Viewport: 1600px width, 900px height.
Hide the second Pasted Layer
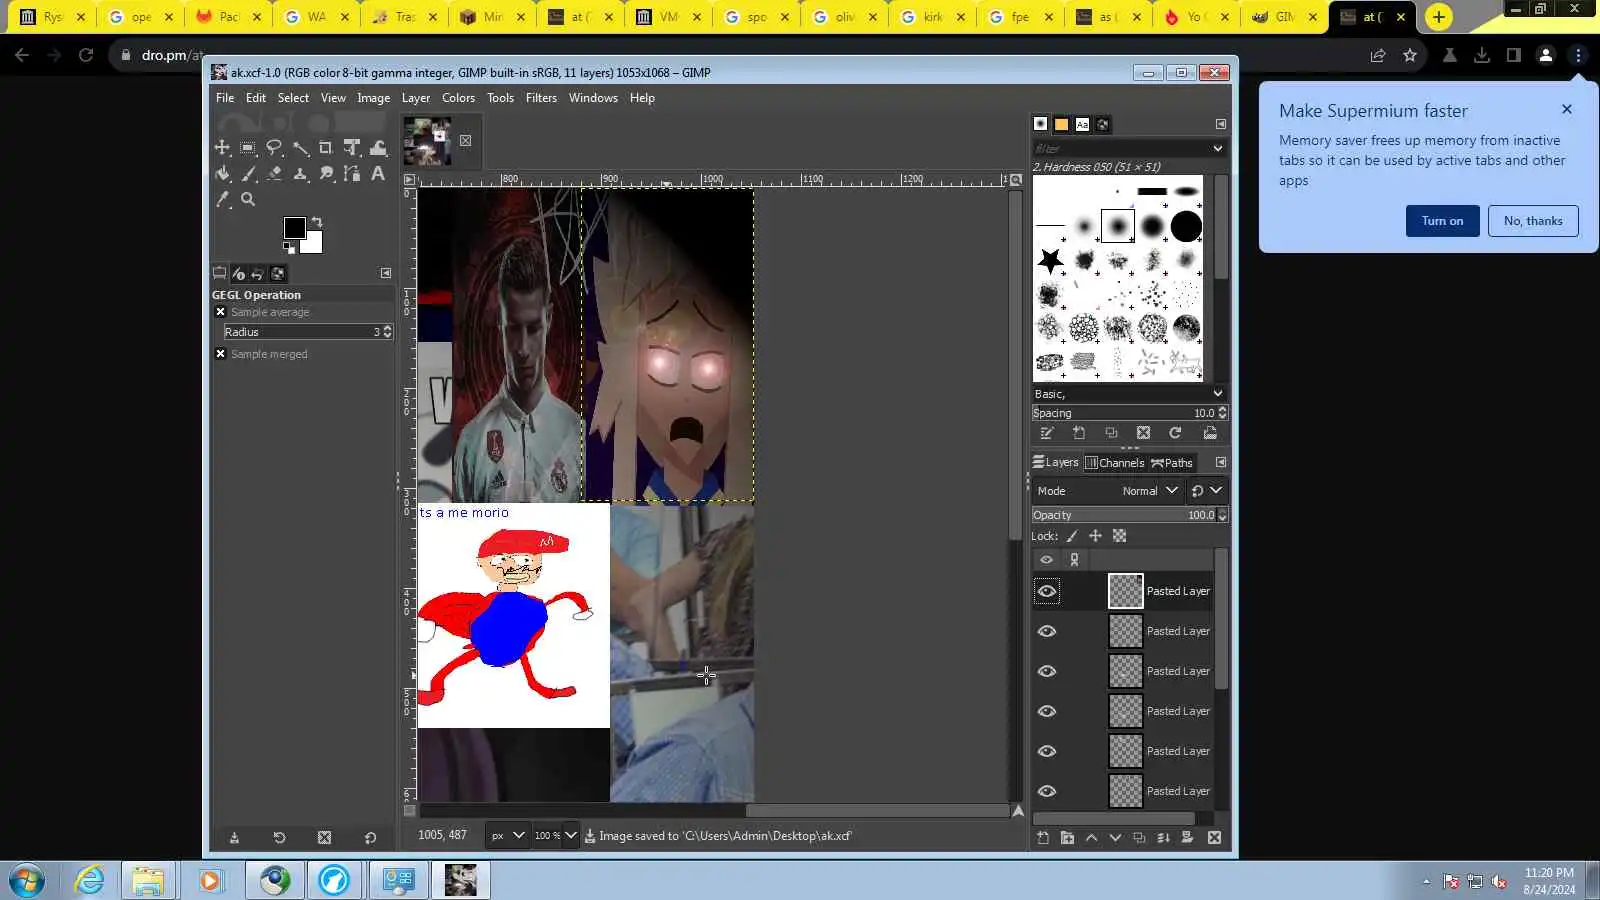(x=1047, y=631)
